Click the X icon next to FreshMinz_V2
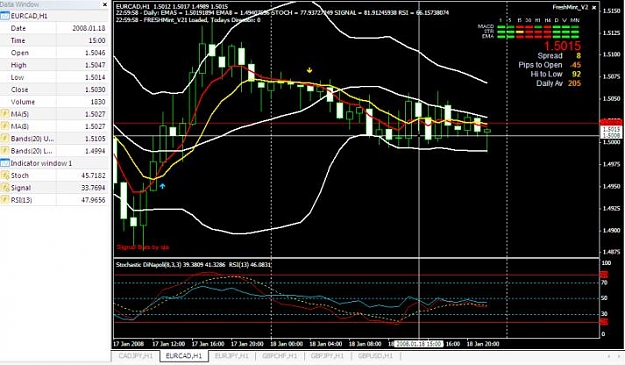 [594, 7]
